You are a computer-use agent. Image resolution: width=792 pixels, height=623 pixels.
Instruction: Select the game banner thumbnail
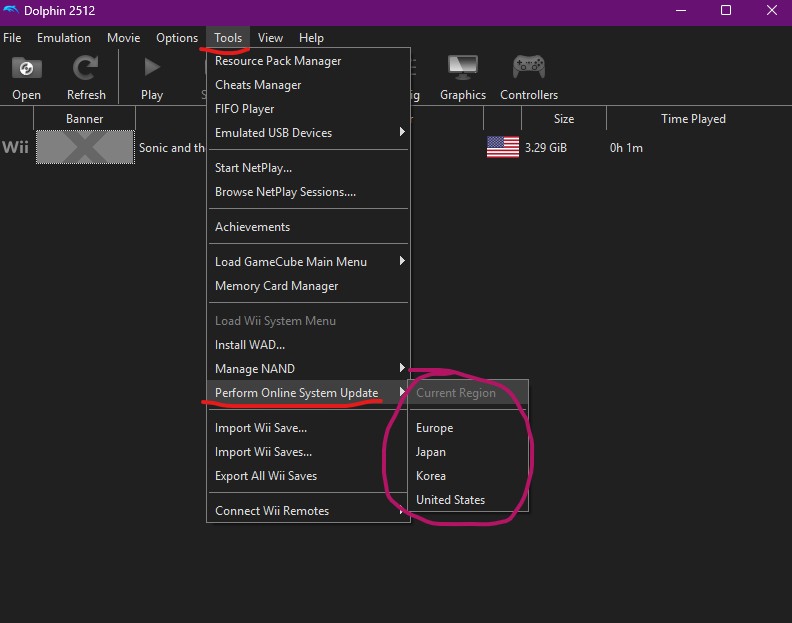coord(85,148)
